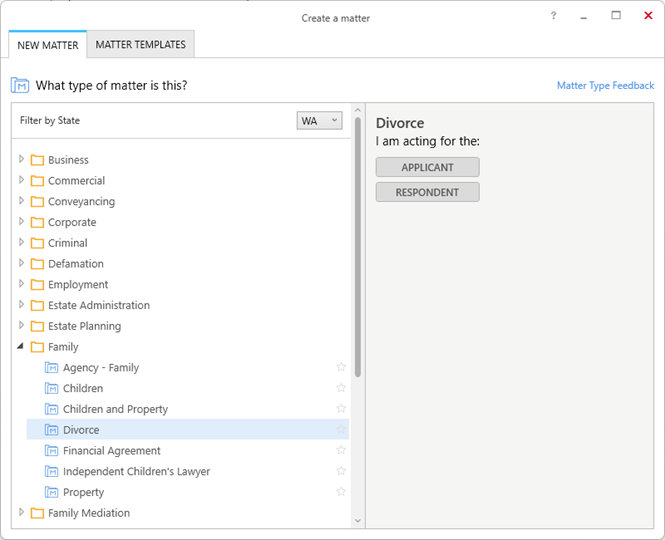The height and width of the screenshot is (540, 665).
Task: Star the Agency - Family matter type
Action: point(341,367)
